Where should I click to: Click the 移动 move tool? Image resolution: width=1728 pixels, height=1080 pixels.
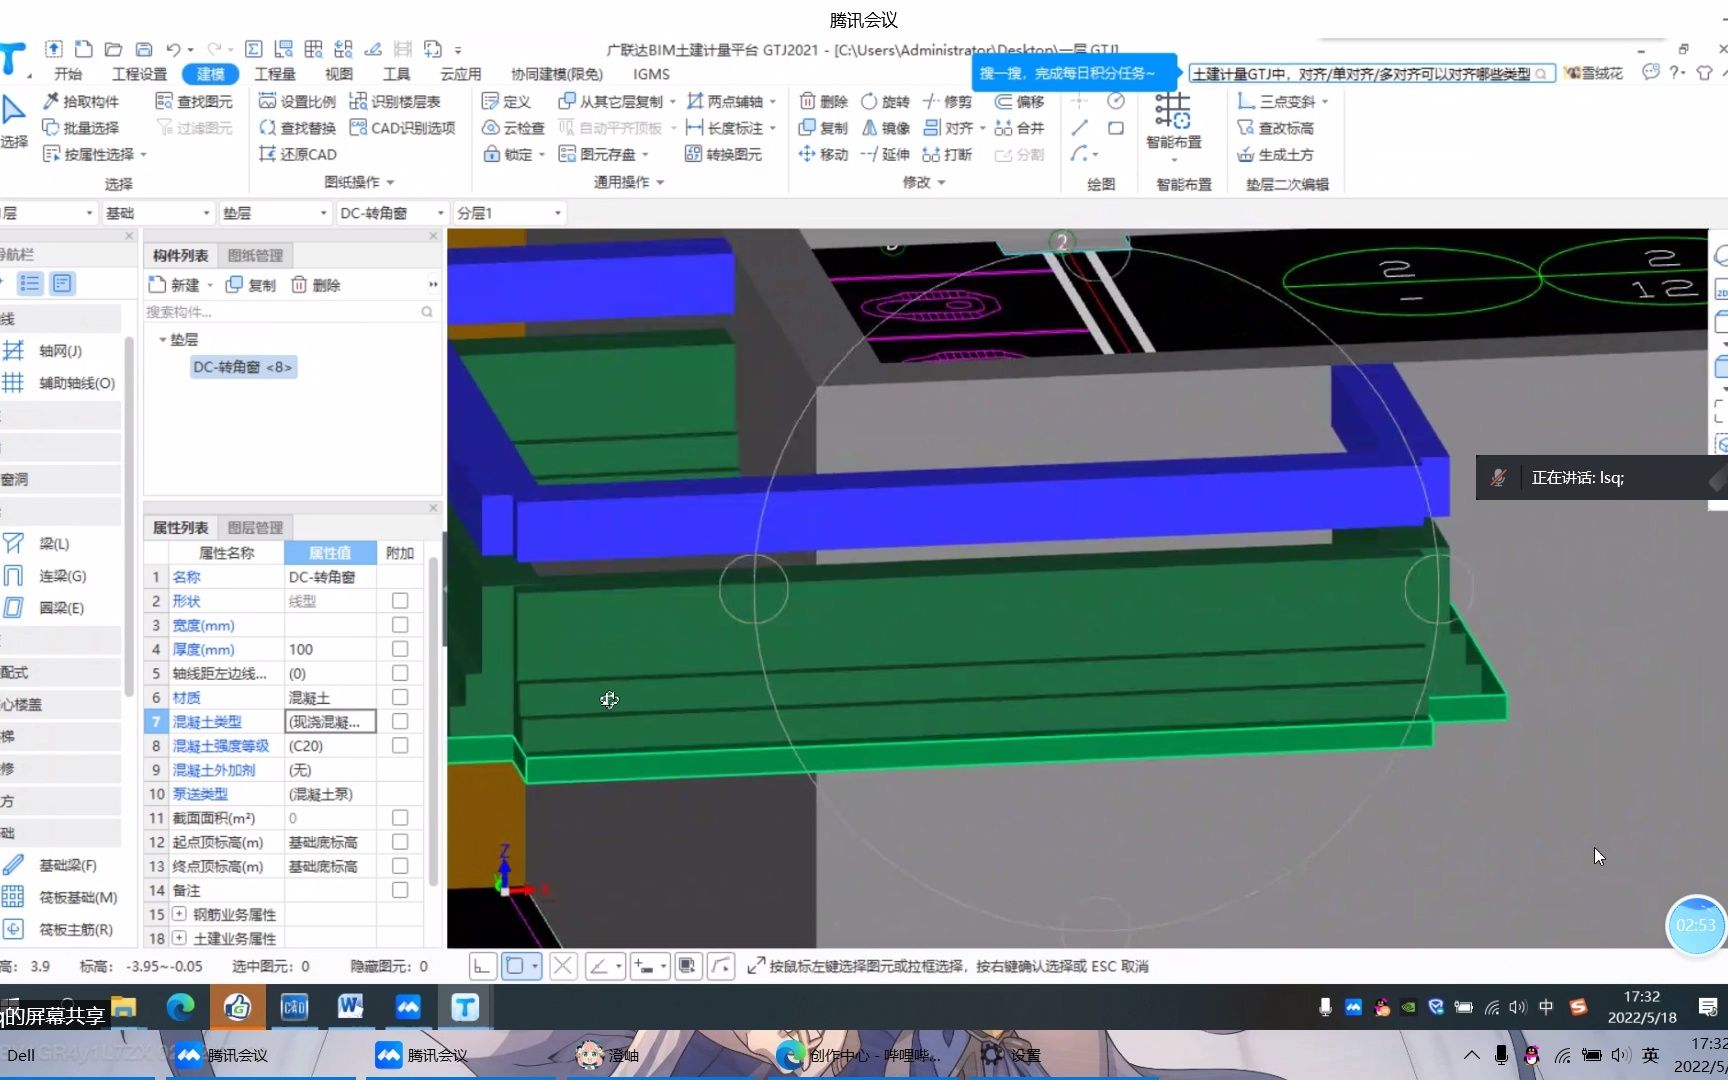(823, 154)
